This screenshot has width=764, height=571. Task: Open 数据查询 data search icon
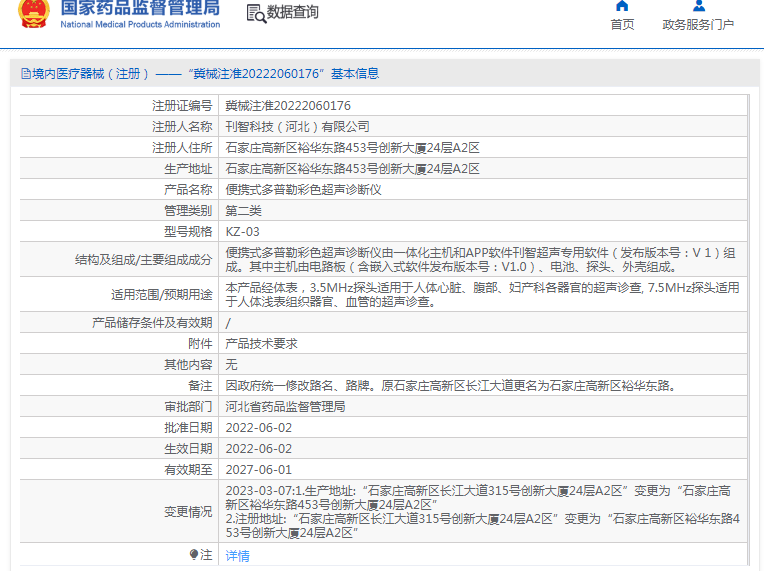[x=256, y=14]
